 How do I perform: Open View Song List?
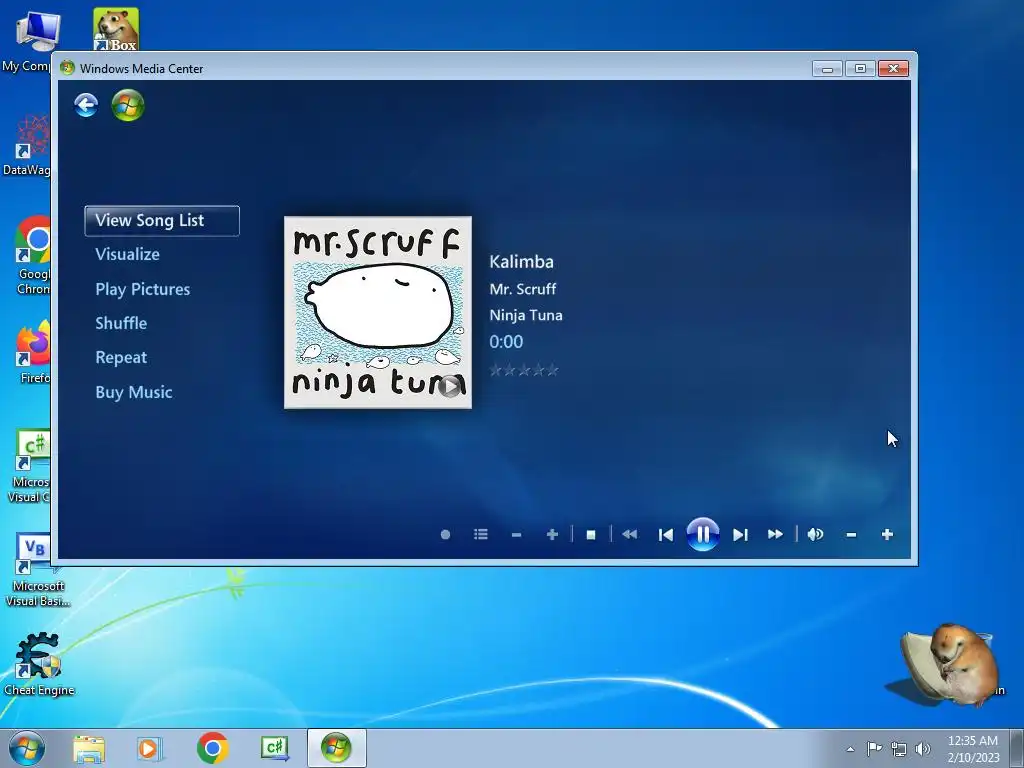point(162,221)
